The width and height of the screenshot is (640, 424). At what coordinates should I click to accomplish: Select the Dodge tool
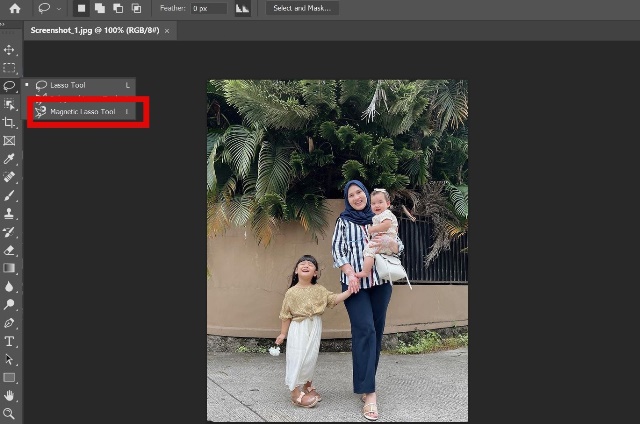tap(9, 304)
